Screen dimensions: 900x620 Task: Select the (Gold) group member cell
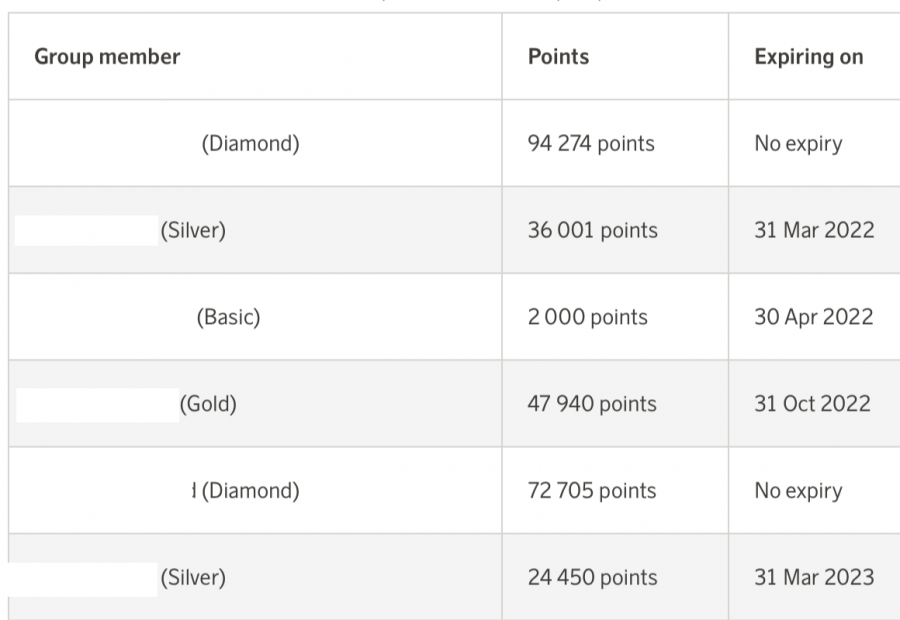(208, 405)
